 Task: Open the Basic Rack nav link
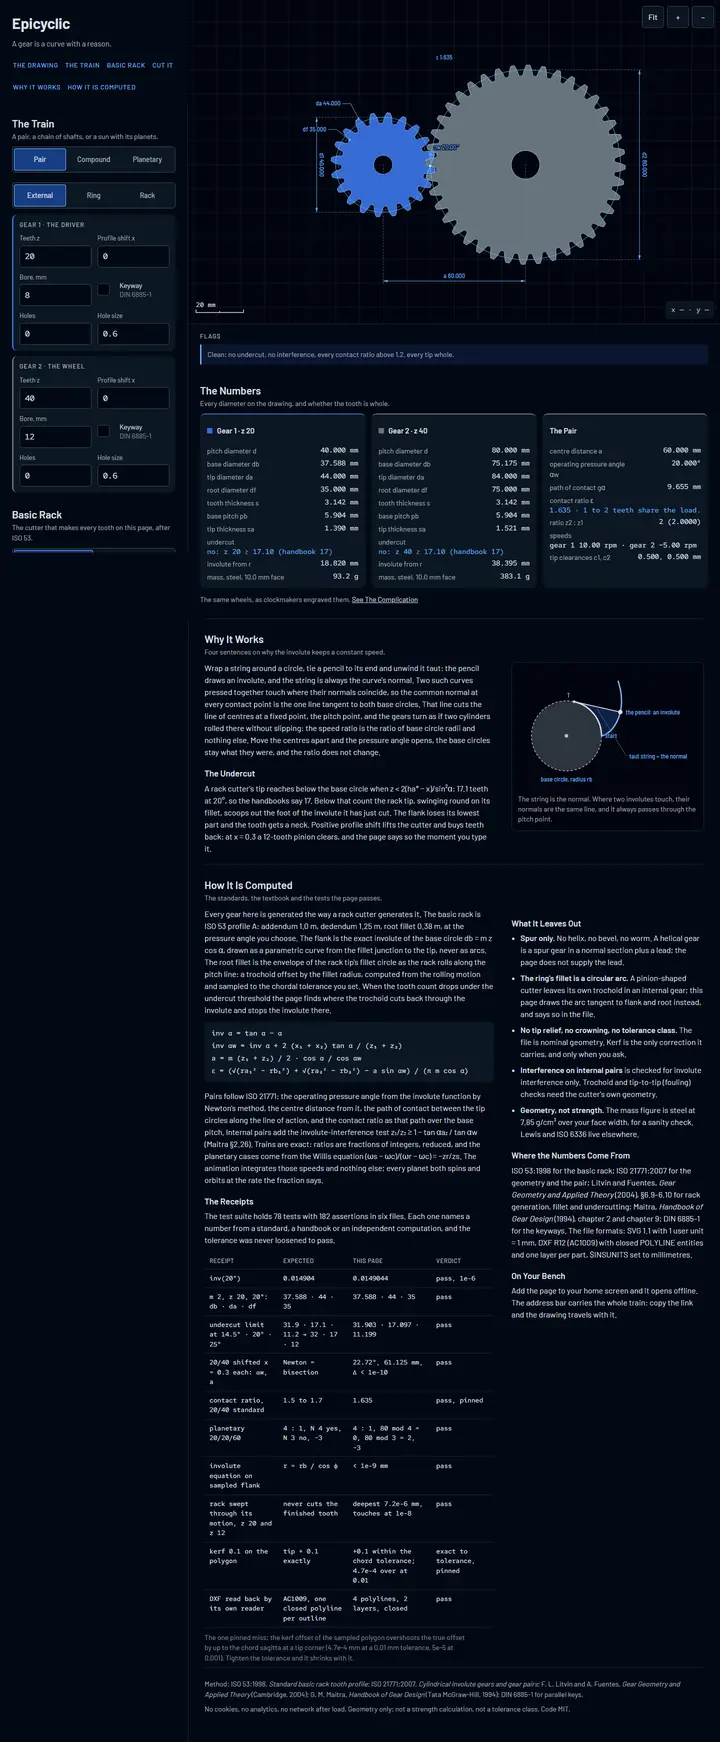pyautogui.click(x=126, y=65)
